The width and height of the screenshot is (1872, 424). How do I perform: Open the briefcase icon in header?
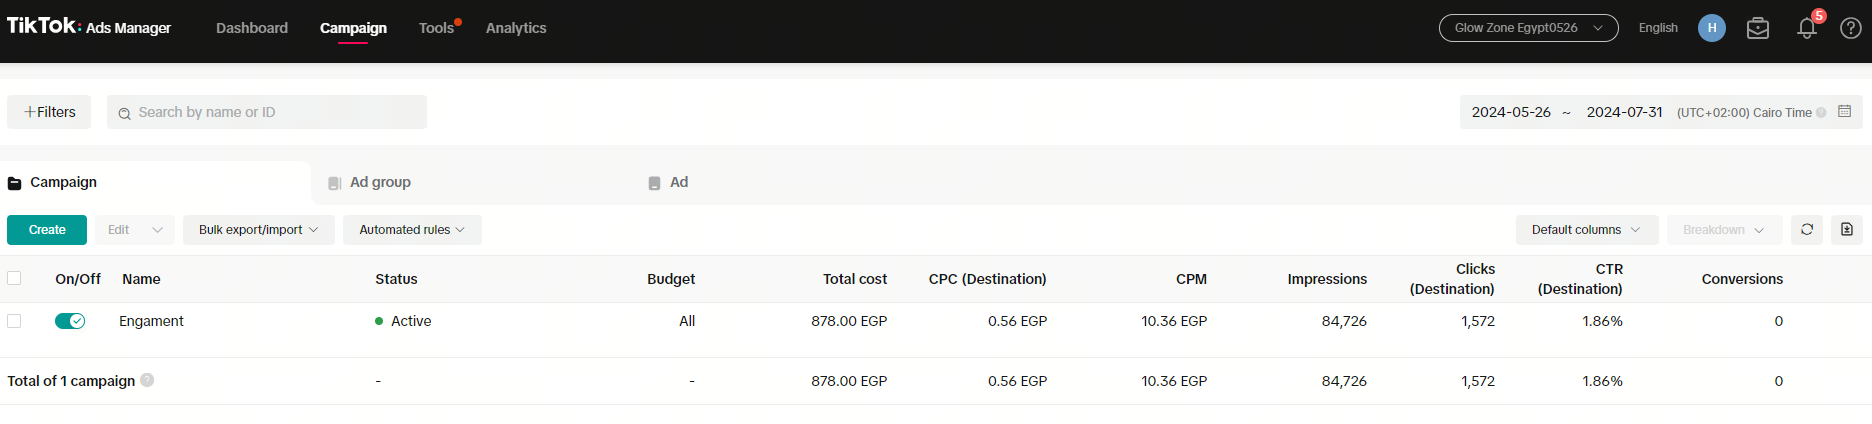(x=1758, y=29)
